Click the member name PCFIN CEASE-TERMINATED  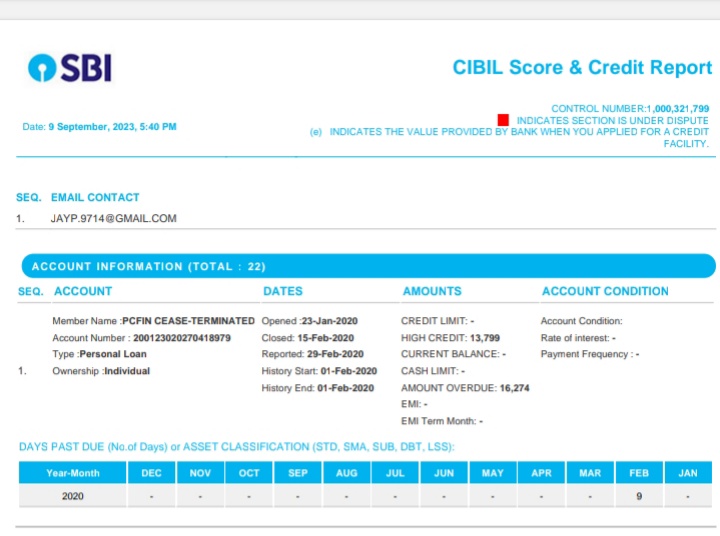pos(188,321)
